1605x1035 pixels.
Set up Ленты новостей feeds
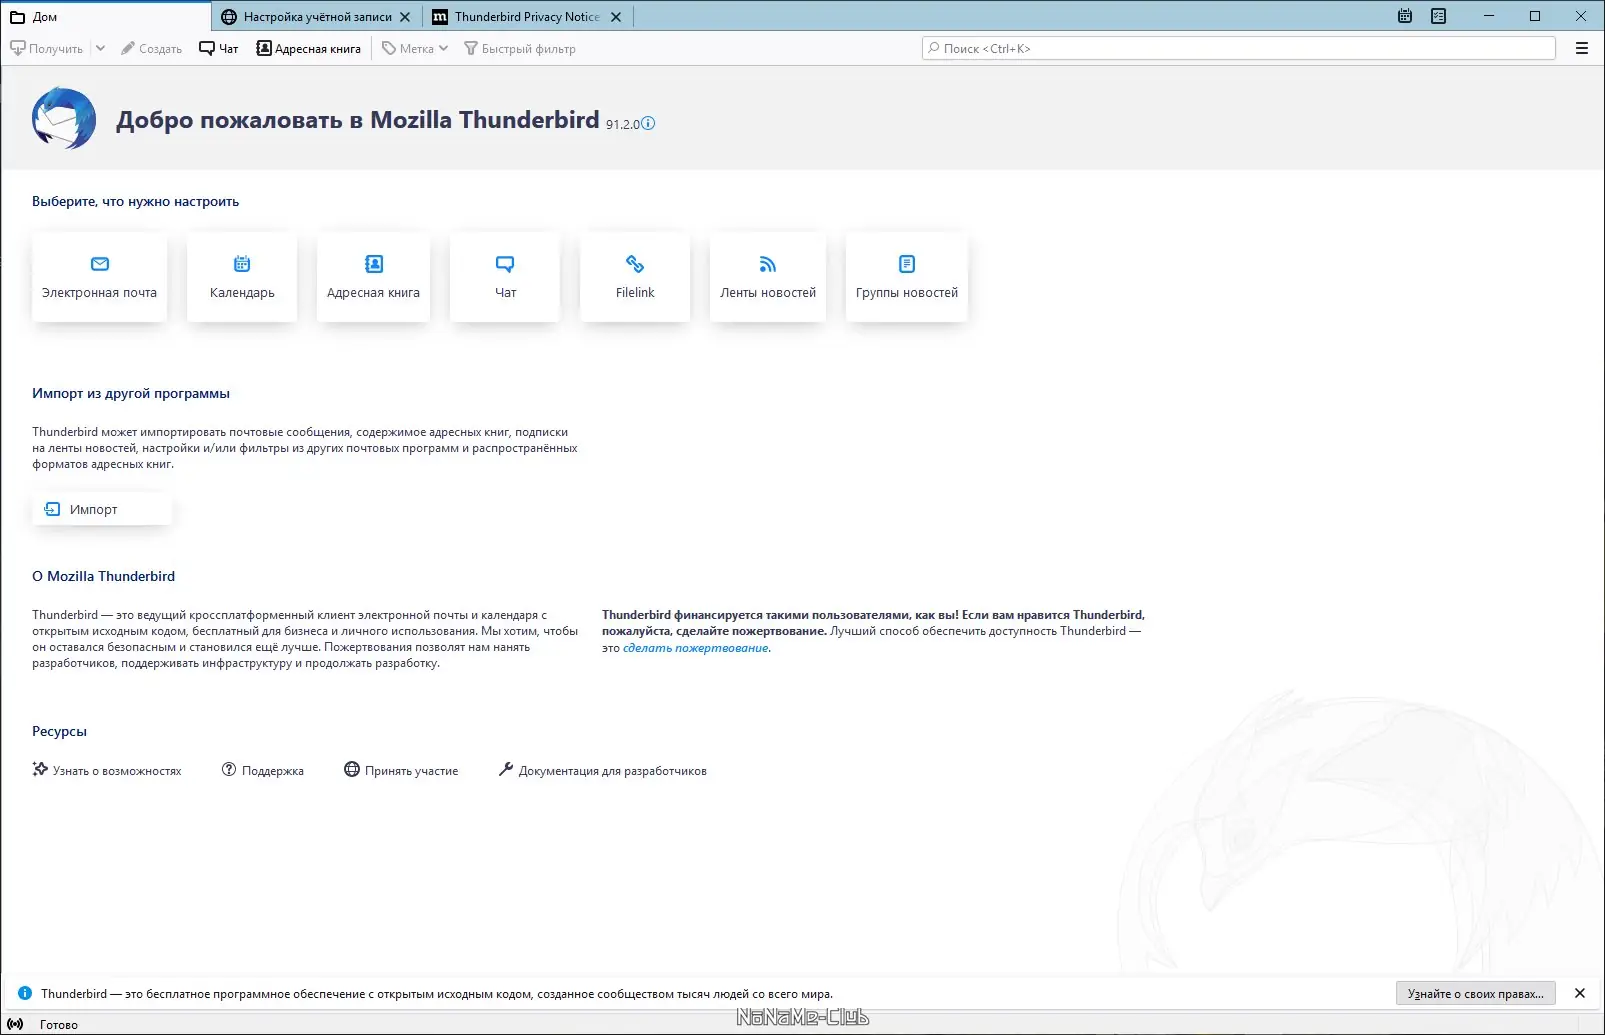coord(768,277)
